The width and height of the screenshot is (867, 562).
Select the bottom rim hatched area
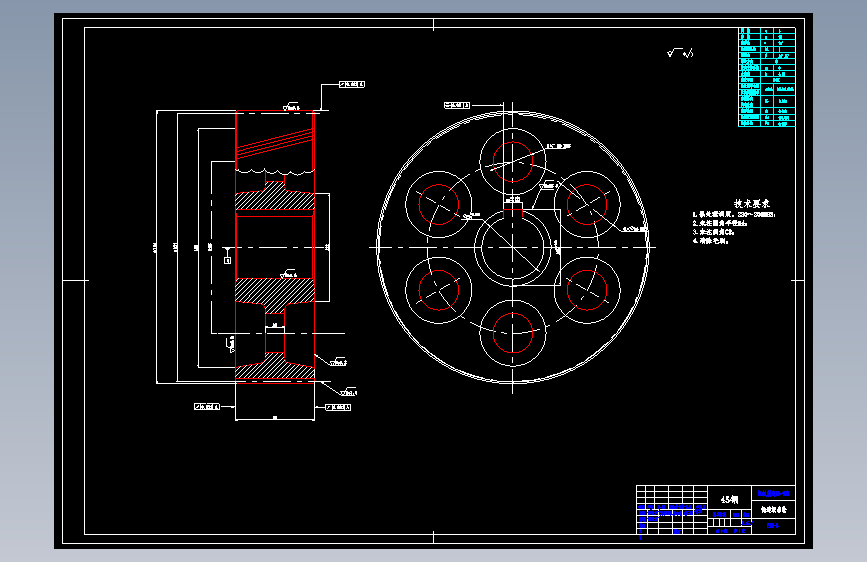(275, 367)
